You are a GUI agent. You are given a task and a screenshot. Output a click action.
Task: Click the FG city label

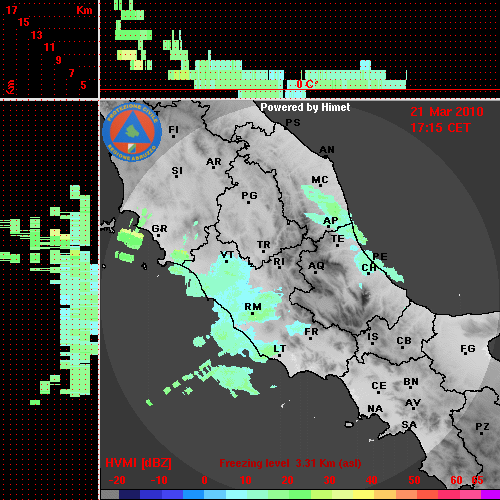pyautogui.click(x=468, y=349)
